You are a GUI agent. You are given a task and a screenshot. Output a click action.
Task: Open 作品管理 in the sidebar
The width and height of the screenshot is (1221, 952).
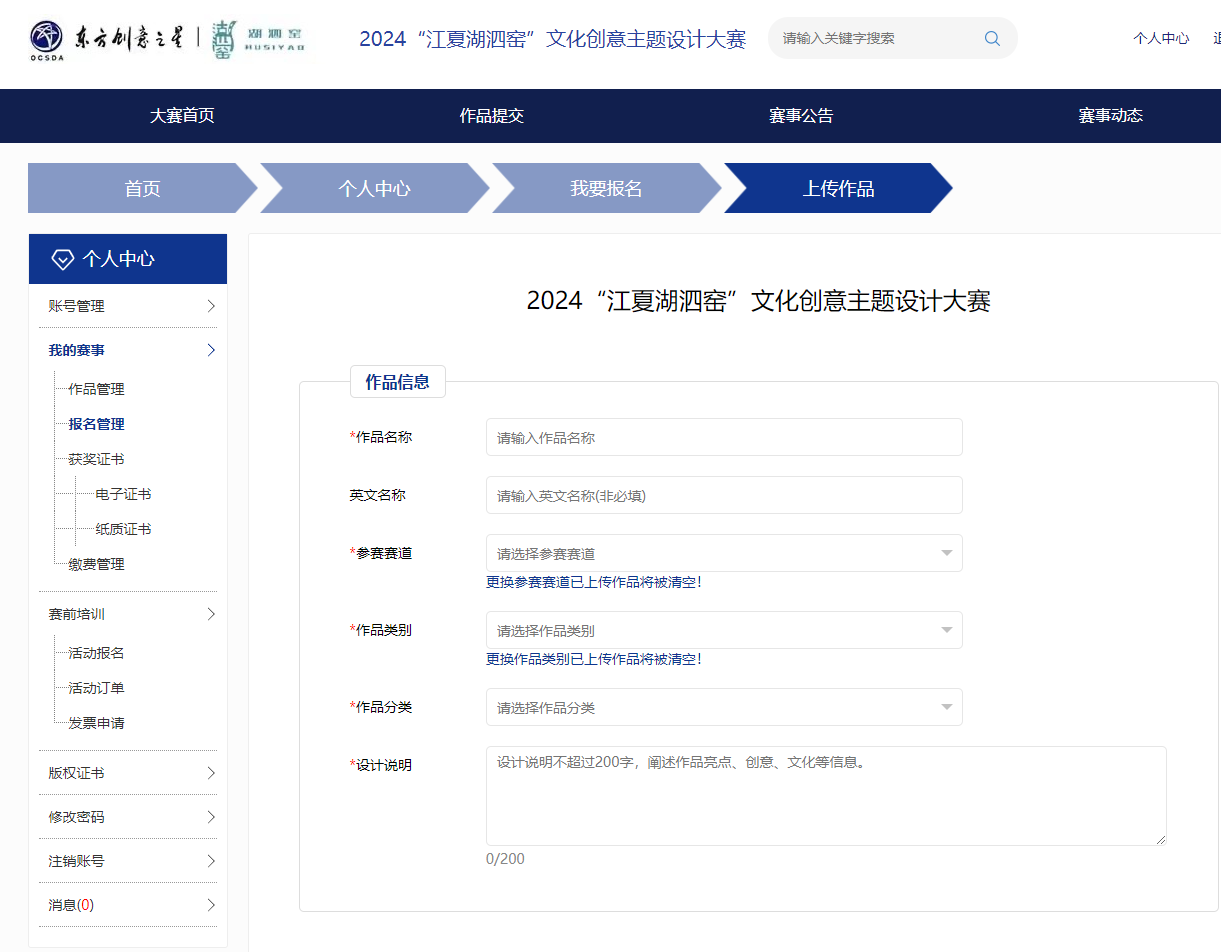click(x=96, y=389)
